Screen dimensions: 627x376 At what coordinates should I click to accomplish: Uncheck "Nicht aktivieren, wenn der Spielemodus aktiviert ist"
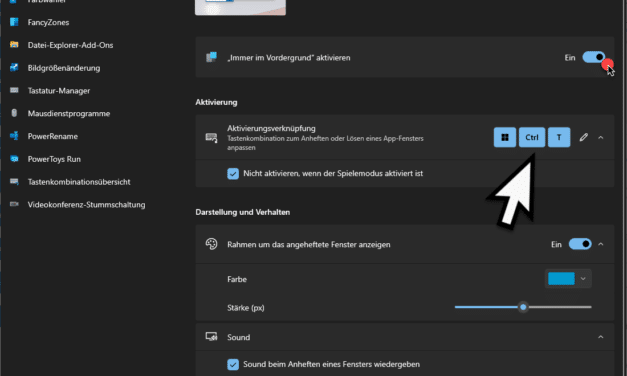click(233, 174)
